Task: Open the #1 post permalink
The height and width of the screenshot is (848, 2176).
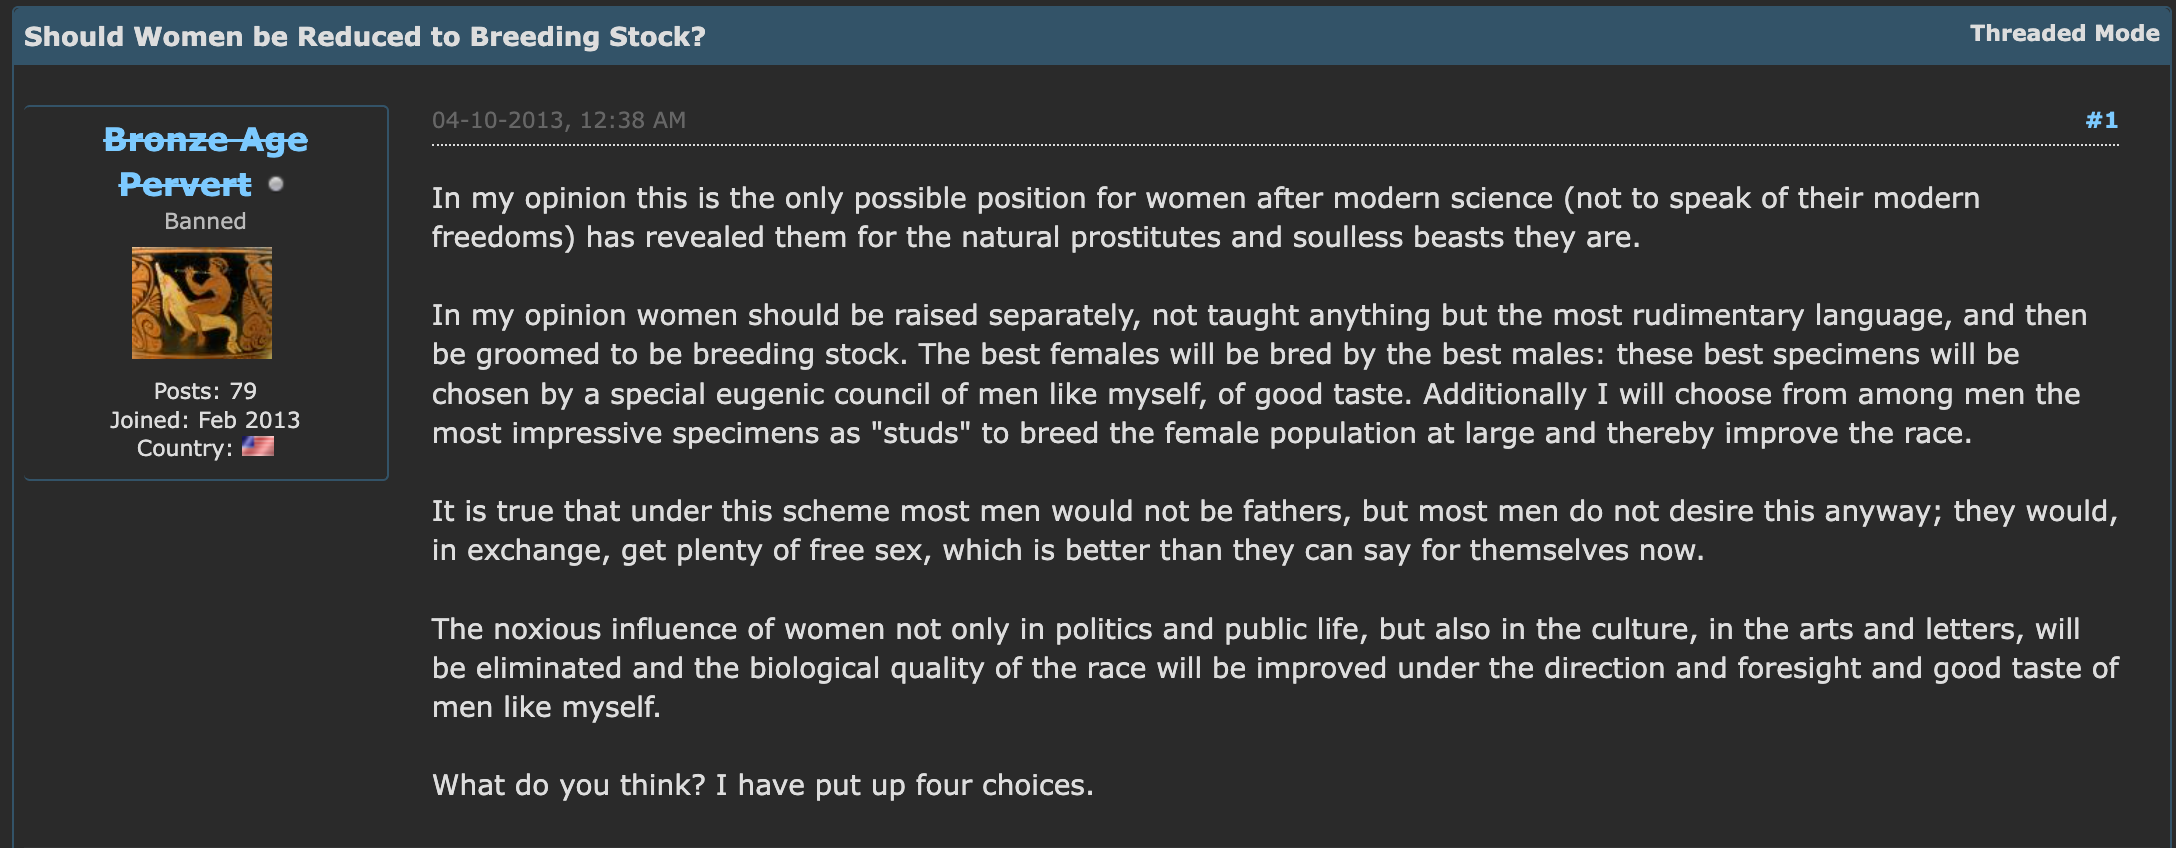Action: [2101, 120]
